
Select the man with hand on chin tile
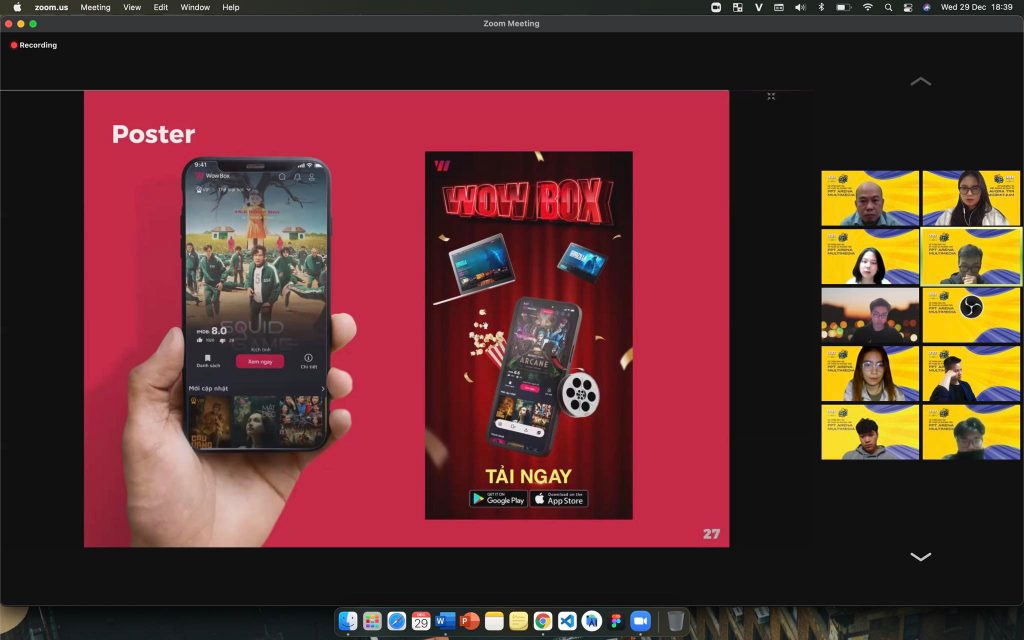(971, 256)
